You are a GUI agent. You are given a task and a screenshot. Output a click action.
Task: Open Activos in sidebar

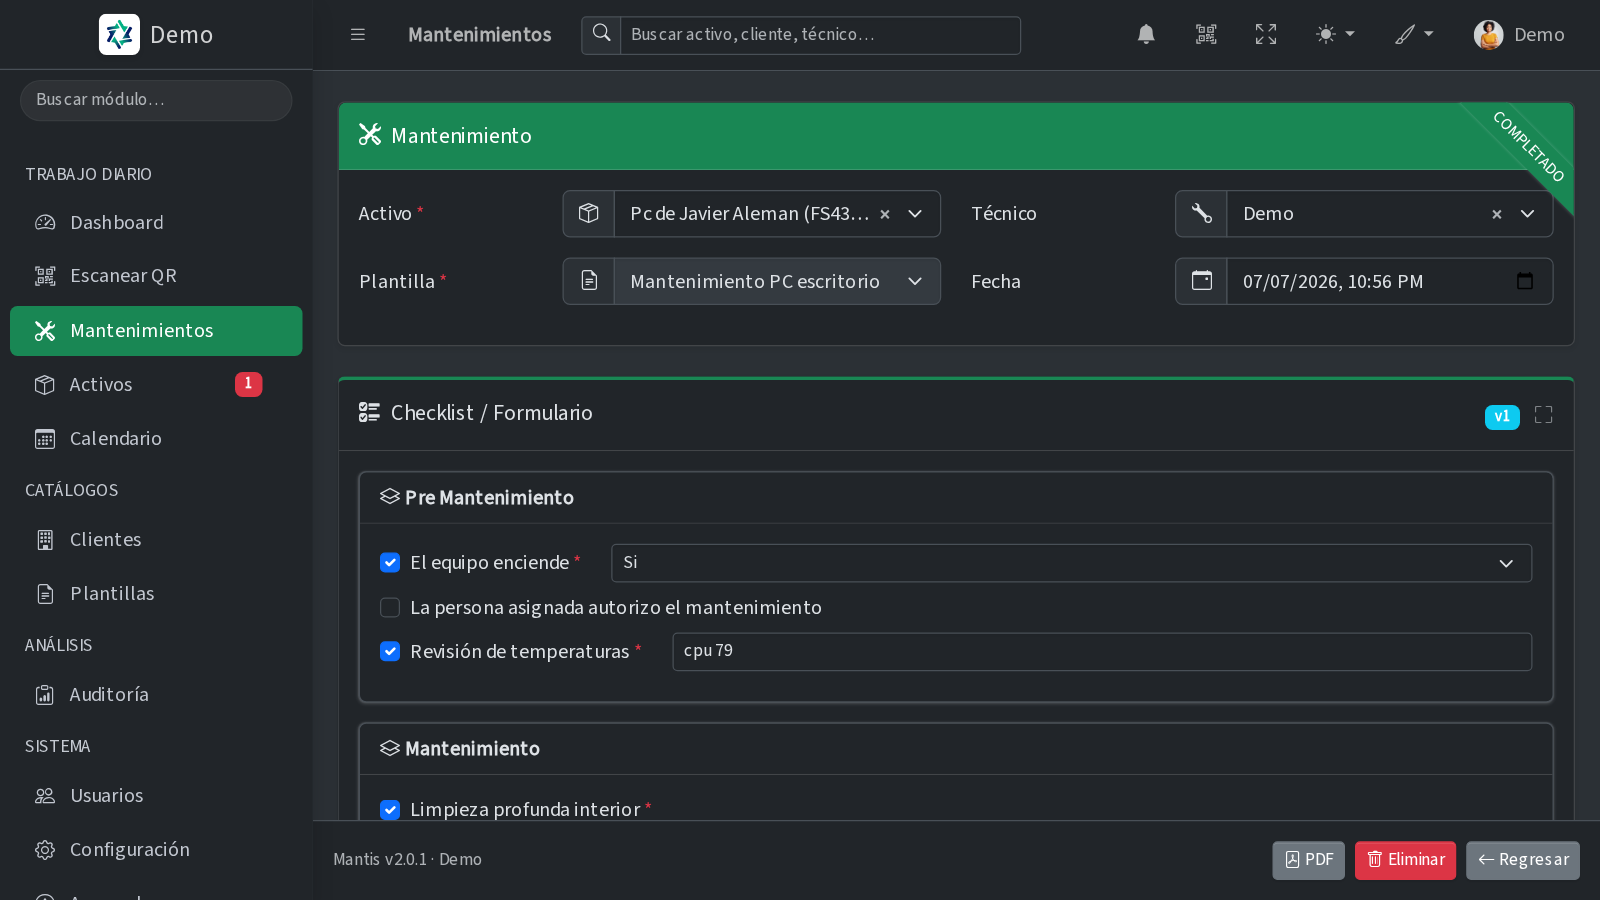click(x=156, y=384)
